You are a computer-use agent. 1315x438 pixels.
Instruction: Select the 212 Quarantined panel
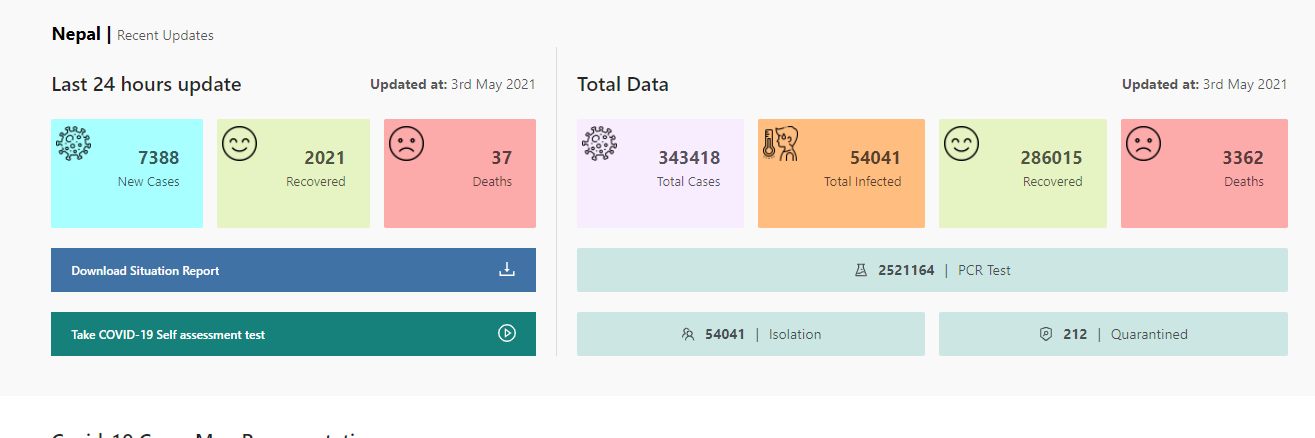(x=1112, y=334)
